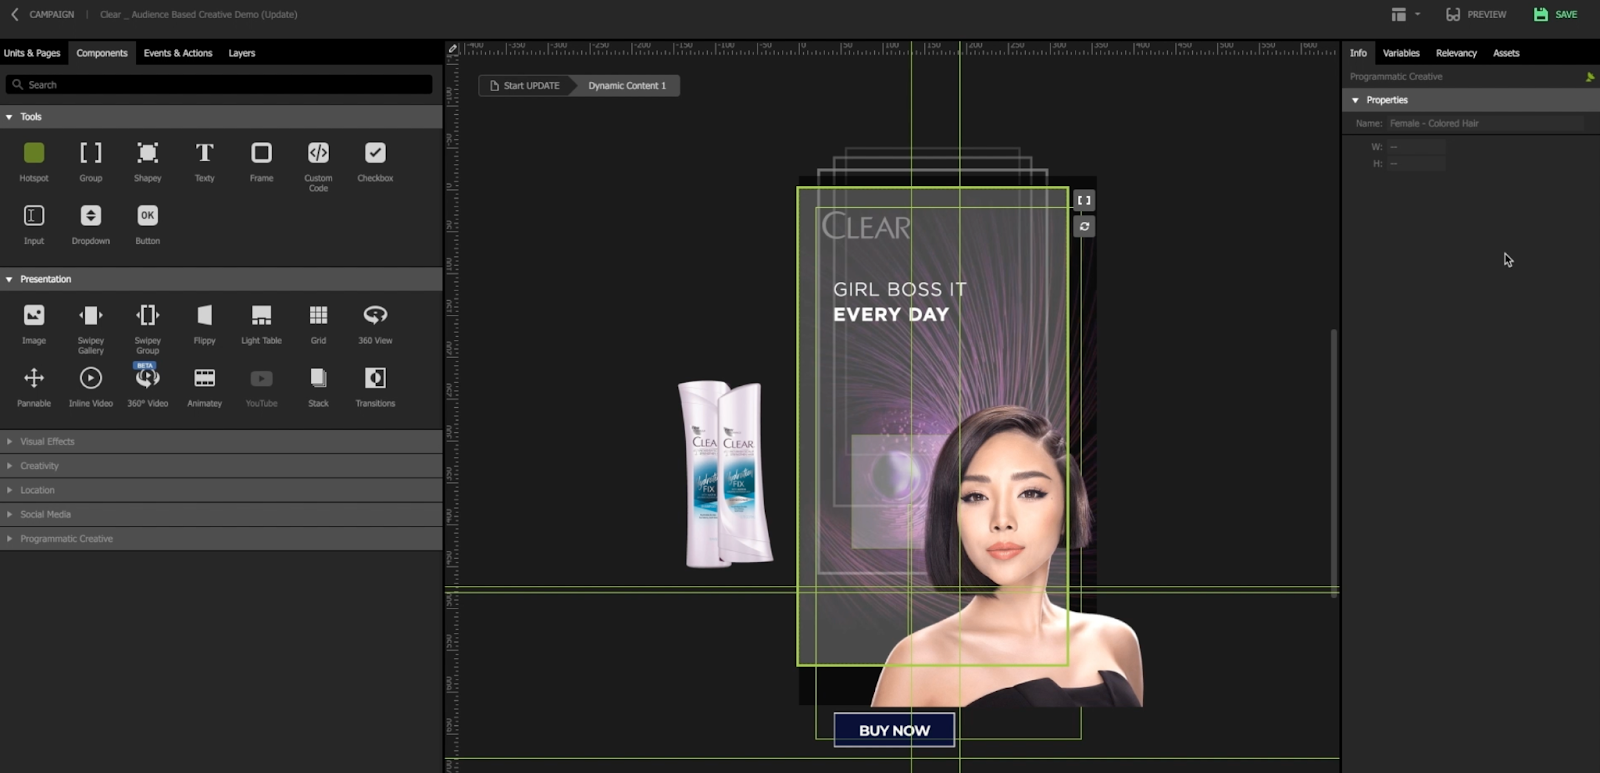Image resolution: width=1600 pixels, height=773 pixels.
Task: Click the components Search field
Action: point(220,85)
